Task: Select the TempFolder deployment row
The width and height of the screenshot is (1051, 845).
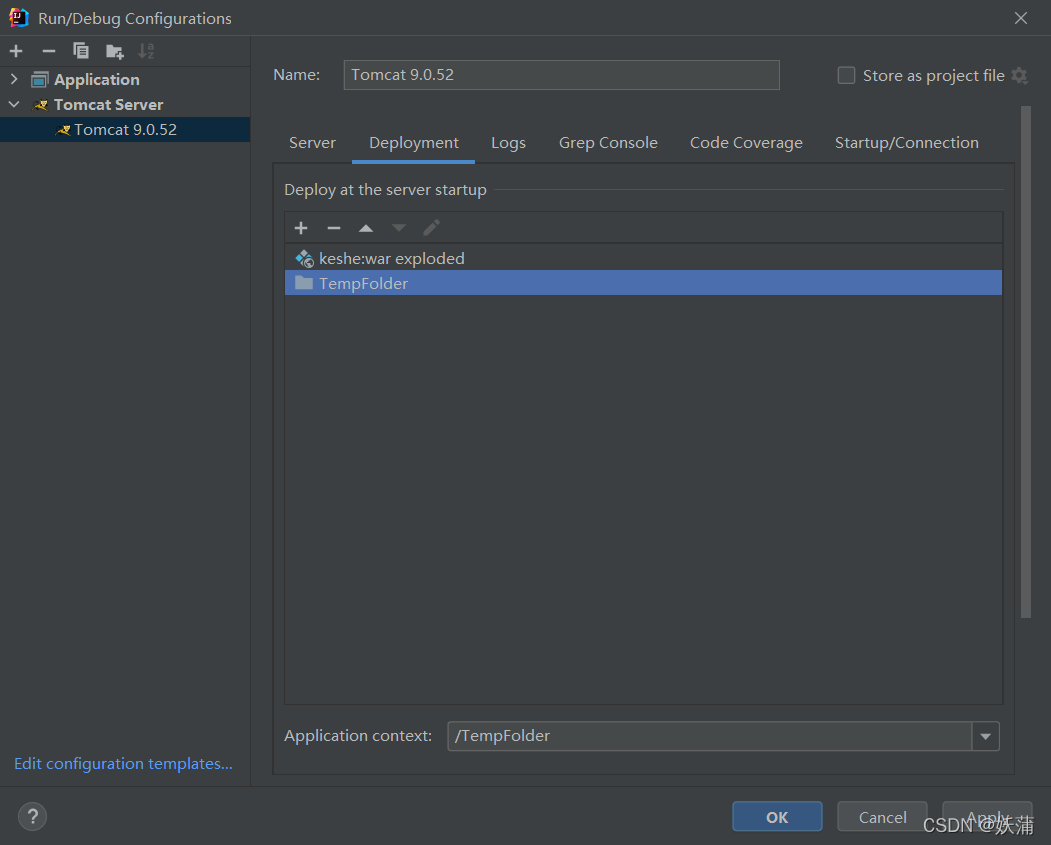Action: [643, 283]
